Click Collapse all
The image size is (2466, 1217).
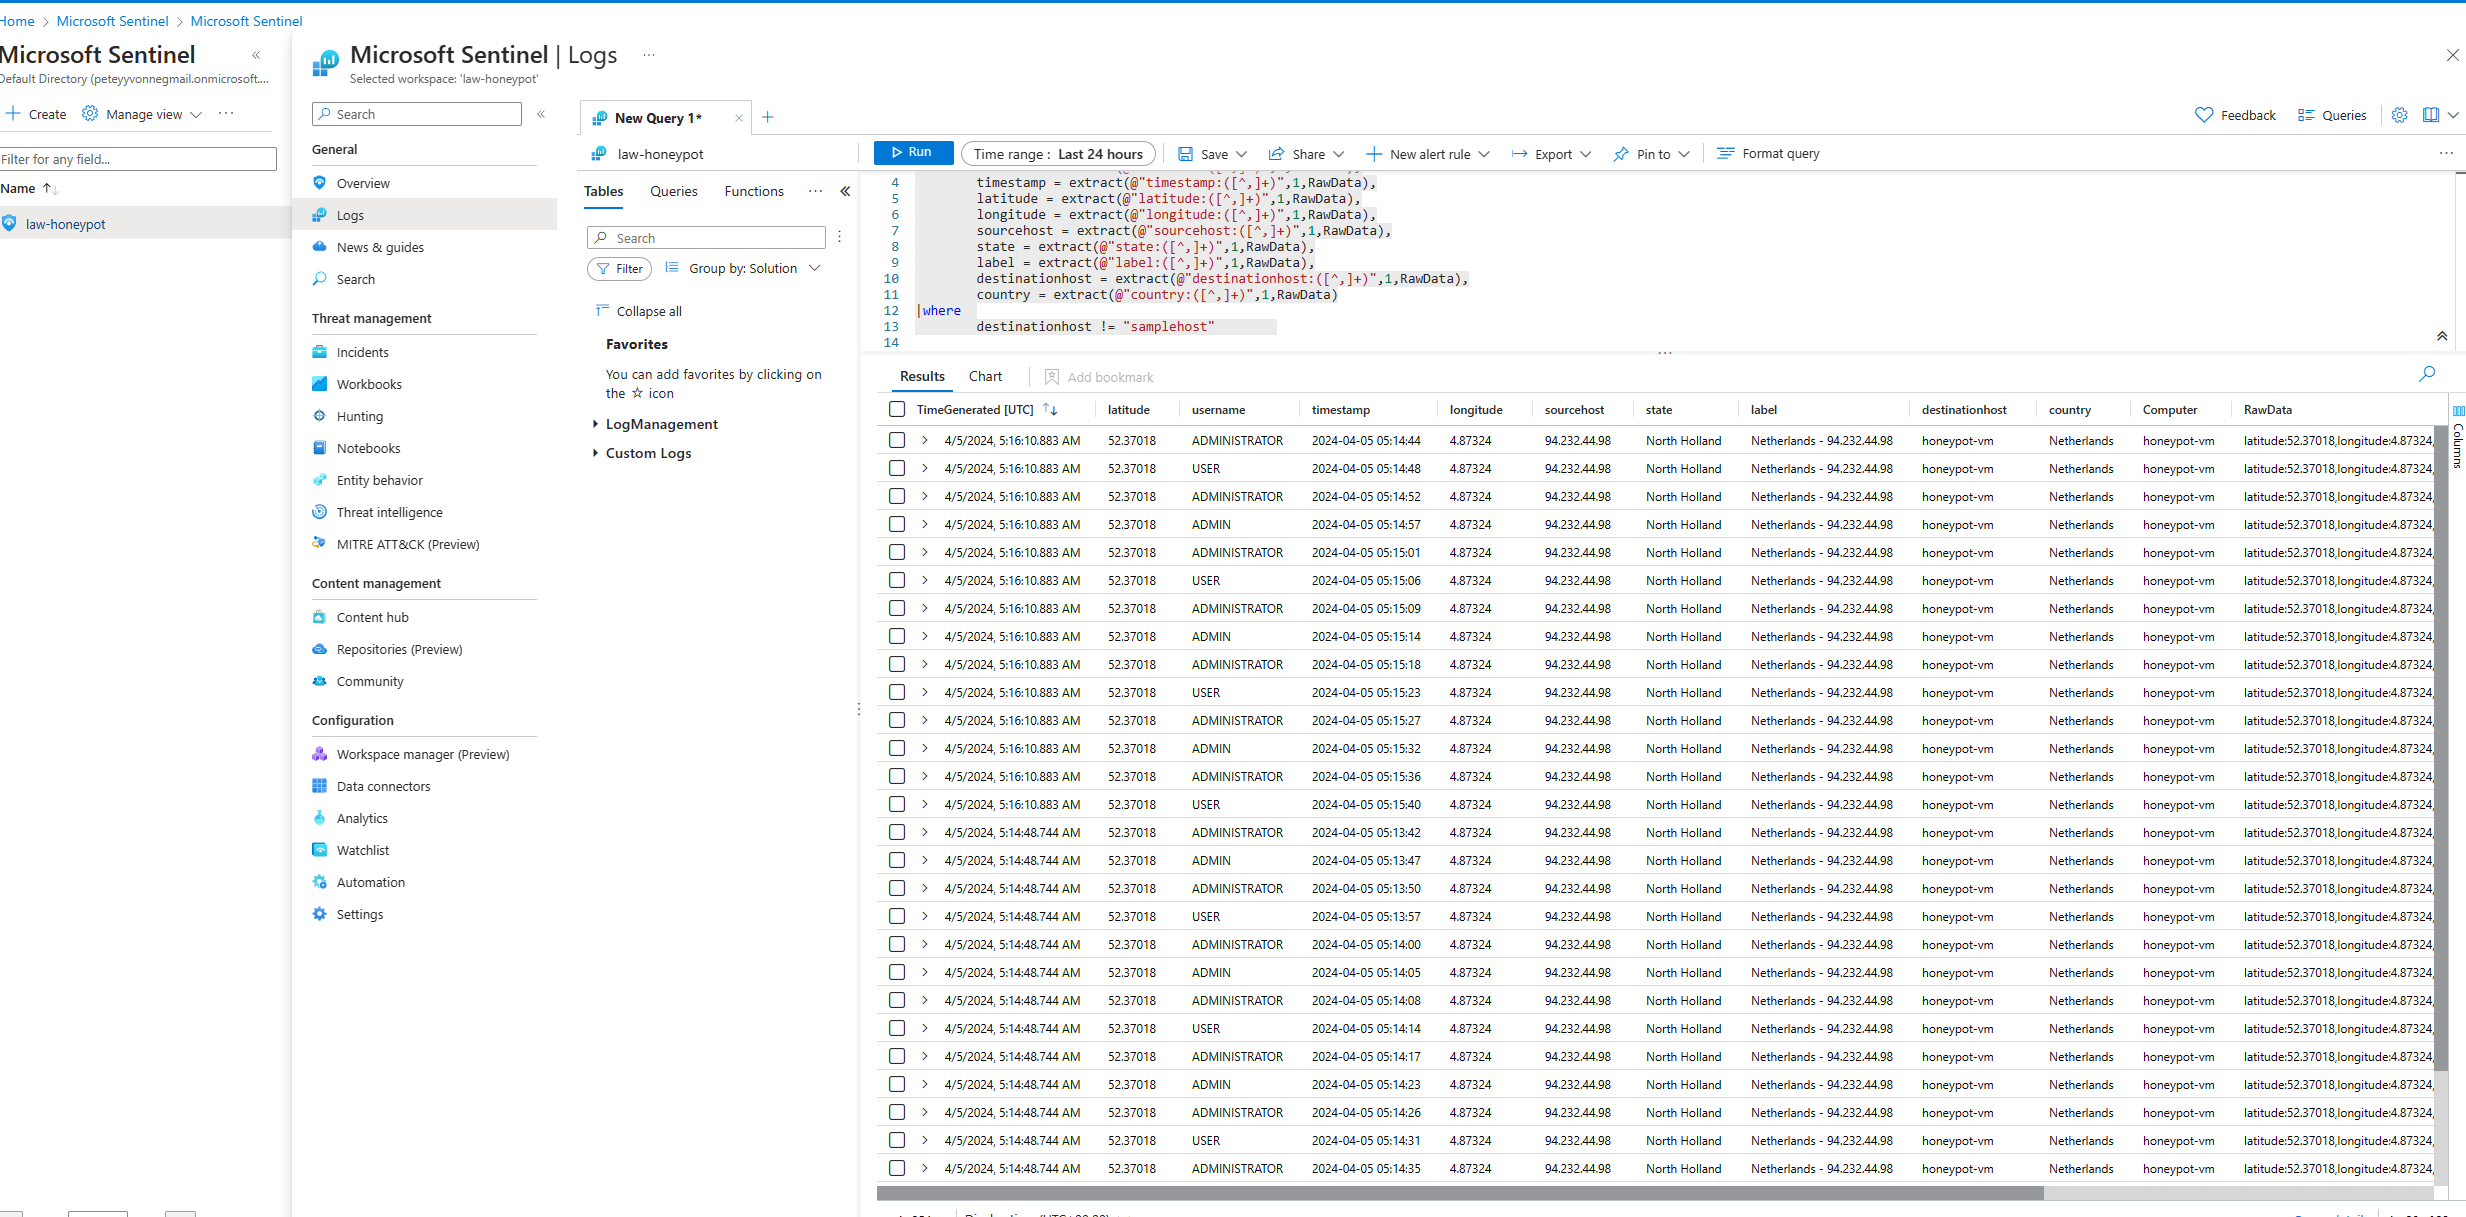click(x=639, y=311)
